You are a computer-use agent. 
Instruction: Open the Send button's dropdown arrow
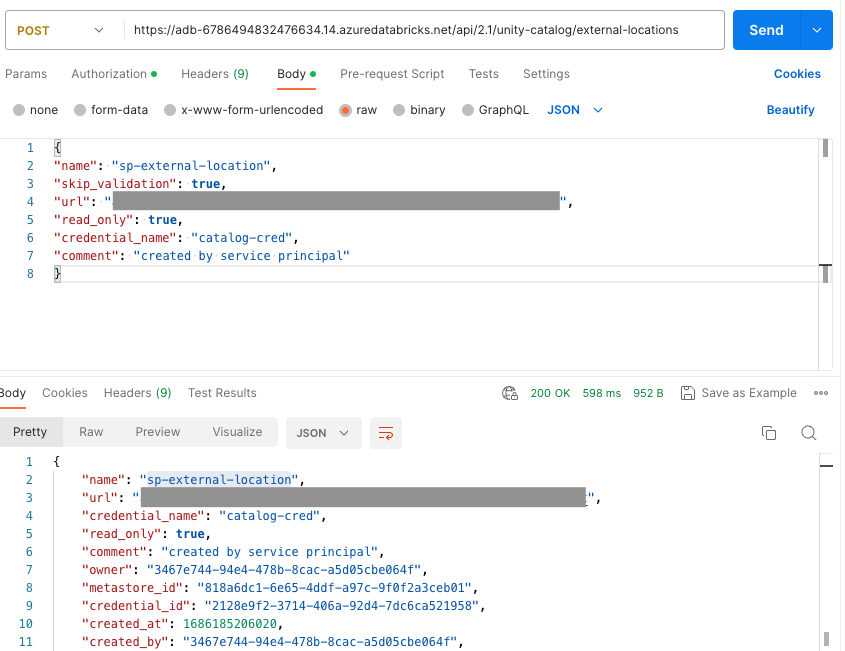pyautogui.click(x=817, y=31)
